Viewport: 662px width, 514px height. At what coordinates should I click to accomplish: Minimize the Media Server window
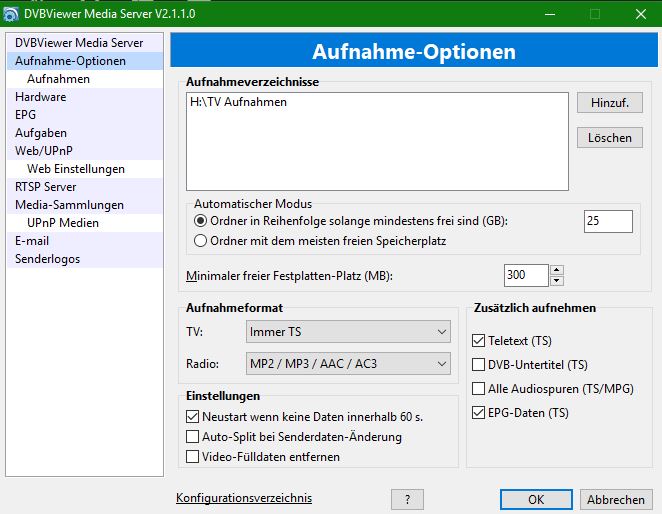click(x=550, y=14)
